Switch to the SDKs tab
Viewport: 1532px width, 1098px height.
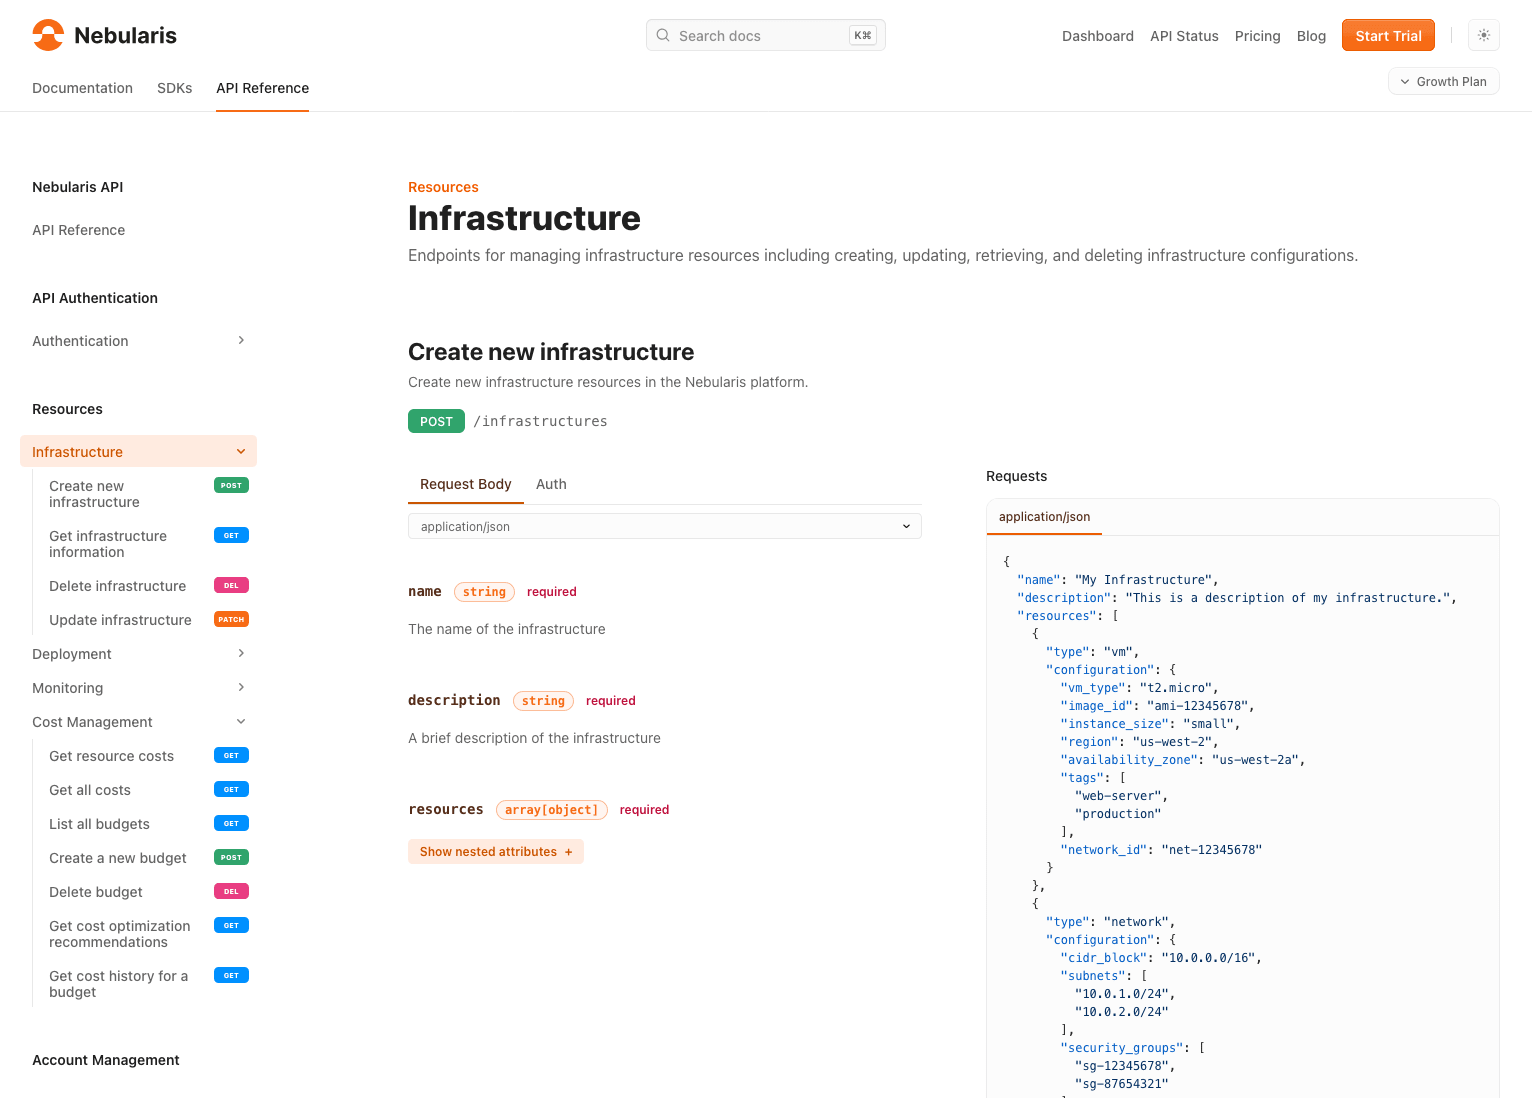(x=174, y=88)
